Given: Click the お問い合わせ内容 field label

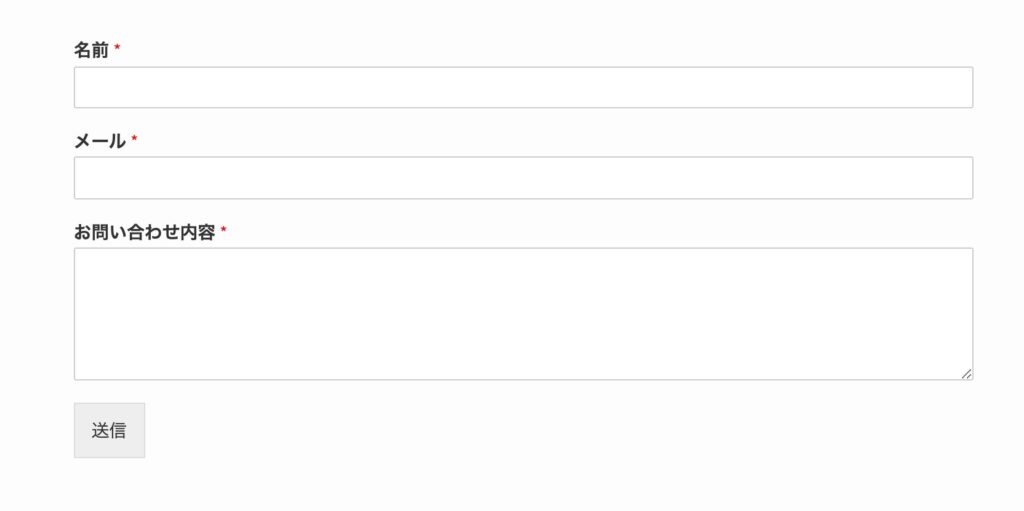Looking at the screenshot, I should point(144,232).
